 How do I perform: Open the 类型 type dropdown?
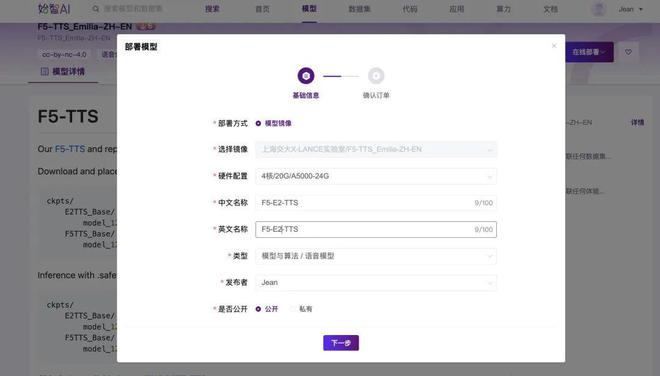376,256
